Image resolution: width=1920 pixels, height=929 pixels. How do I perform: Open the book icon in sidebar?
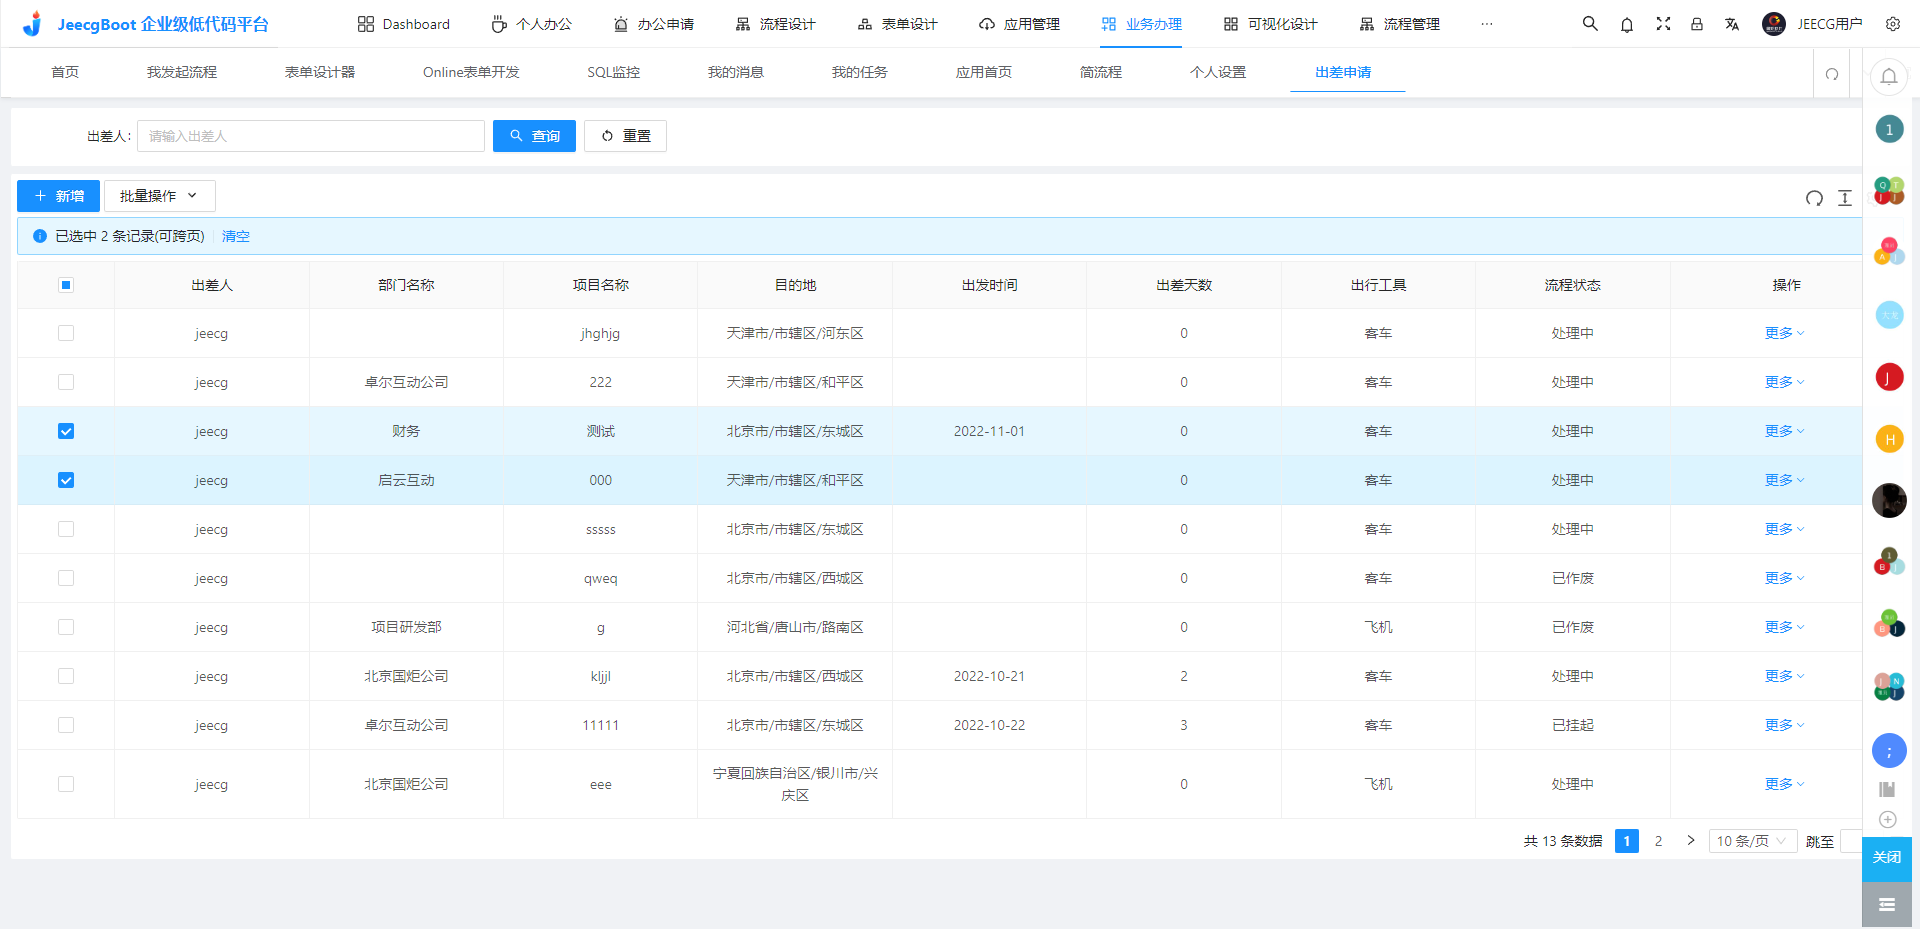coord(1888,789)
